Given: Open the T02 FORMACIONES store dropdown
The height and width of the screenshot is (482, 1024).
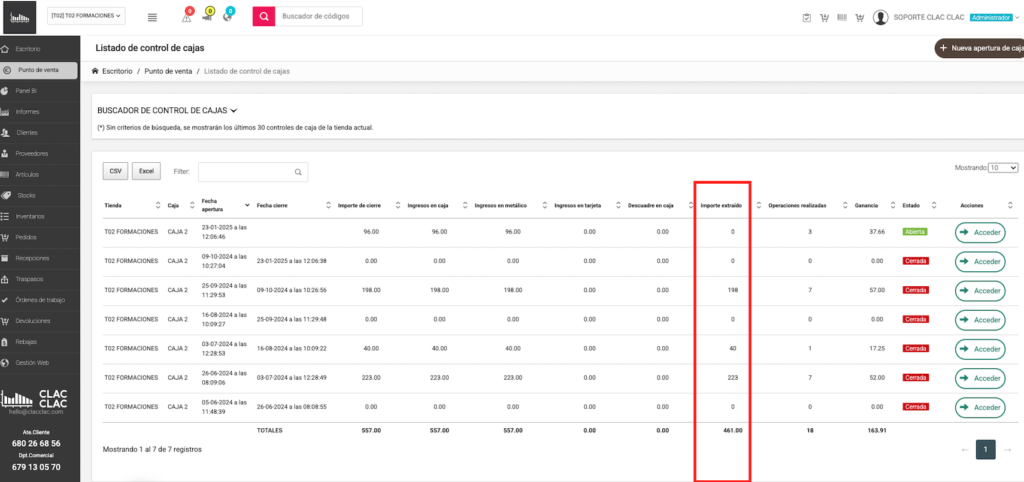Looking at the screenshot, I should 86,16.
